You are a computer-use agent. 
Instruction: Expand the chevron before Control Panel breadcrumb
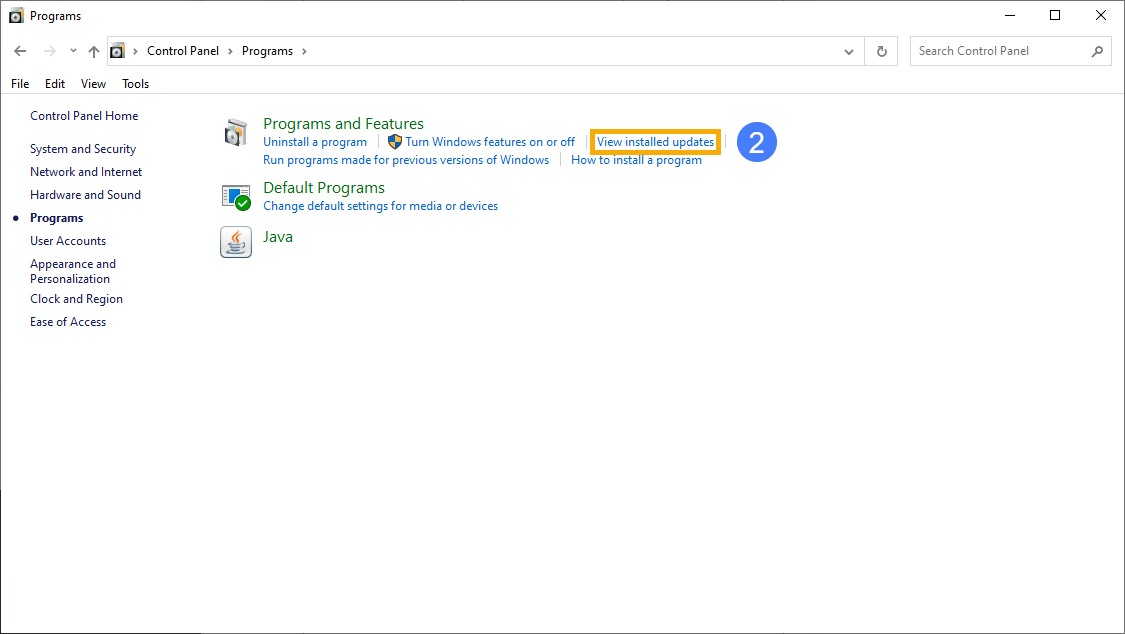[135, 51]
